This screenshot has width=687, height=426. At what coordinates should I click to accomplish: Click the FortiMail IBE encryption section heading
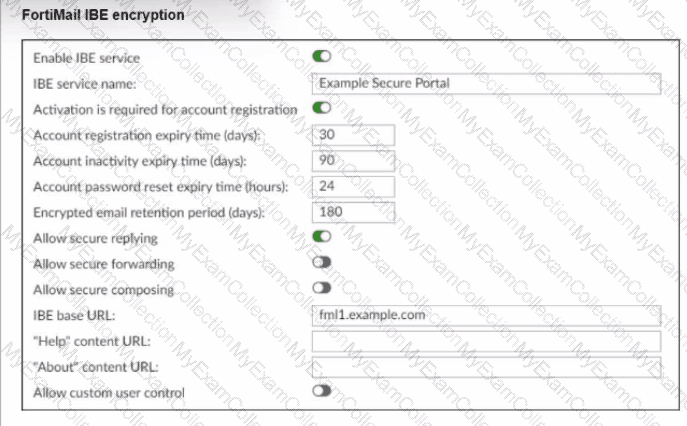point(95,17)
